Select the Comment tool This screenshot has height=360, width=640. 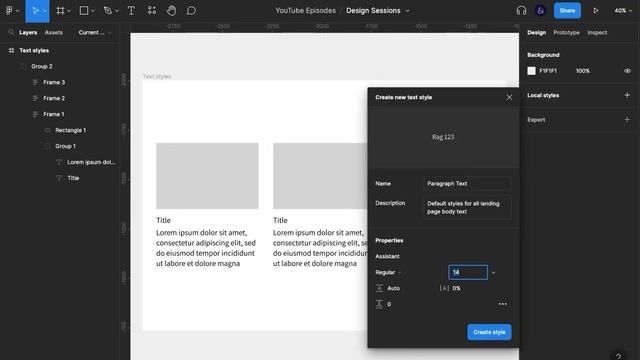click(x=191, y=11)
